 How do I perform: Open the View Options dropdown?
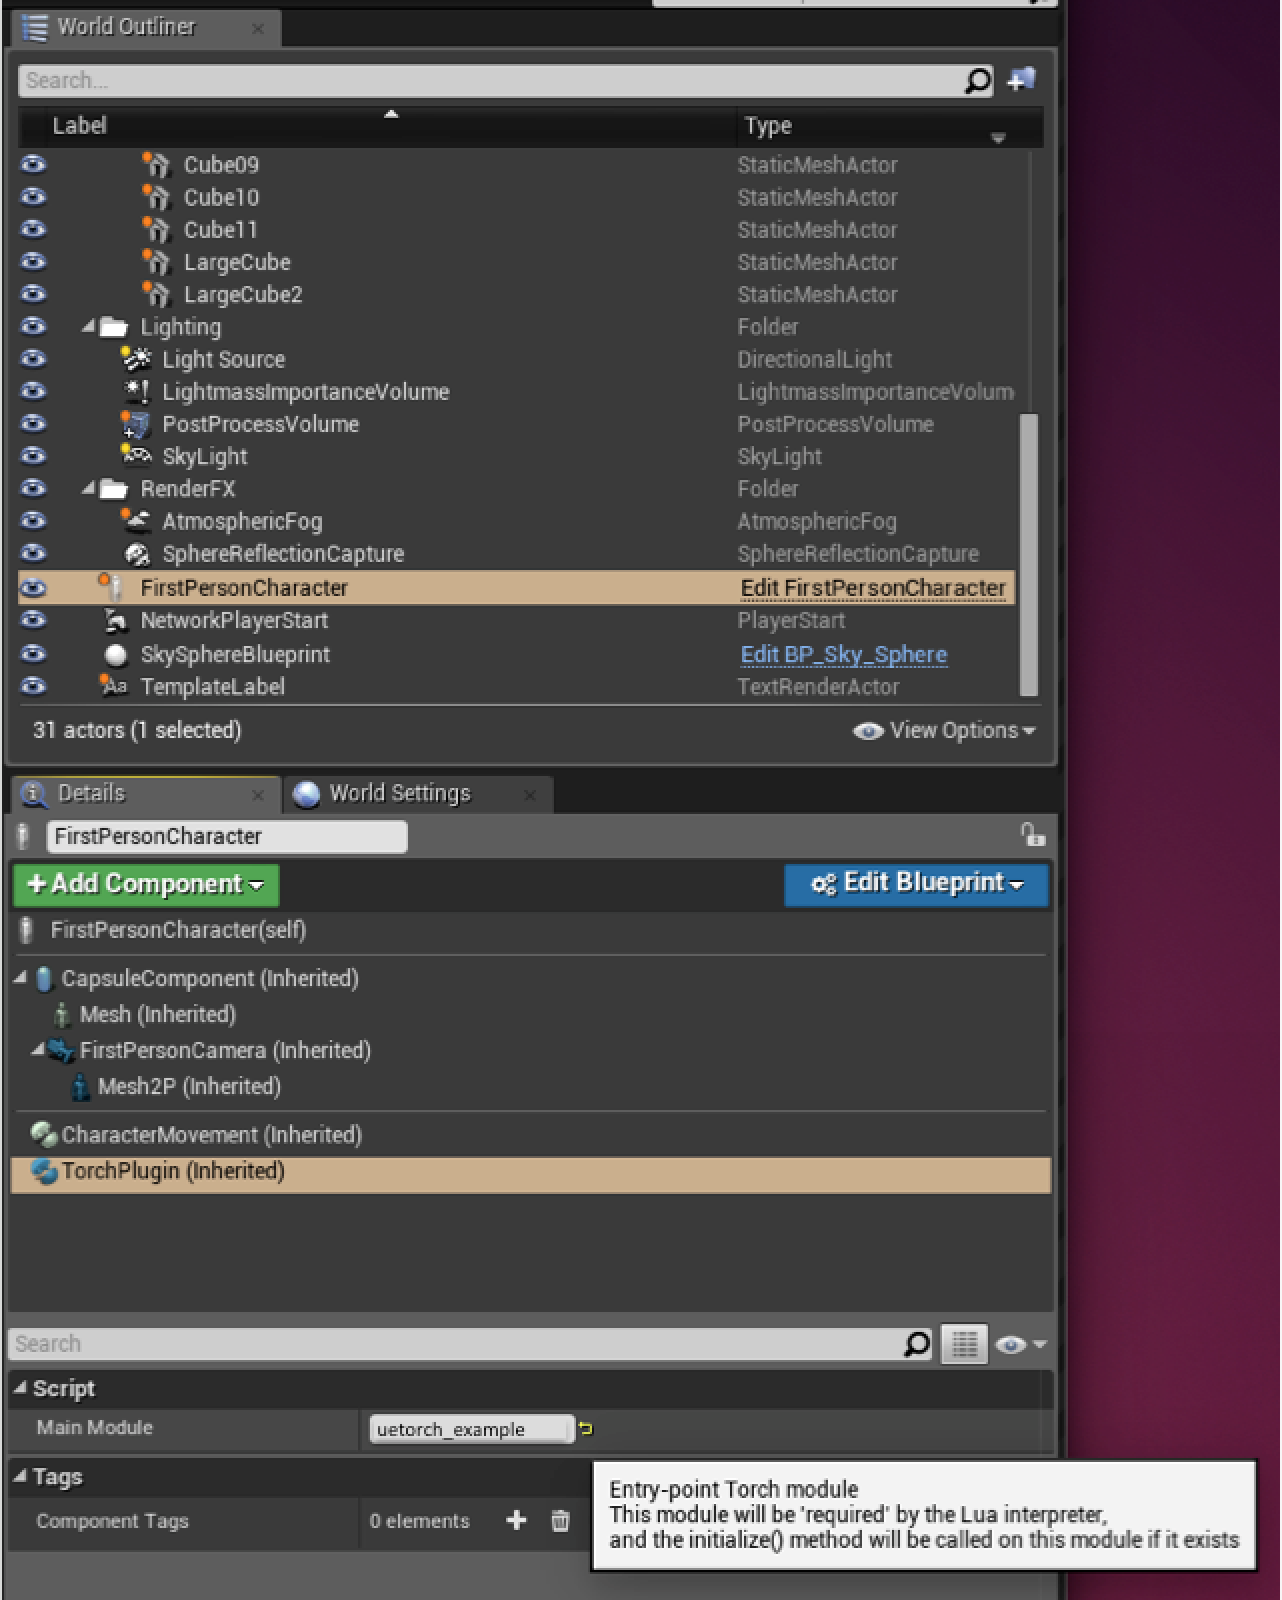[x=944, y=731]
